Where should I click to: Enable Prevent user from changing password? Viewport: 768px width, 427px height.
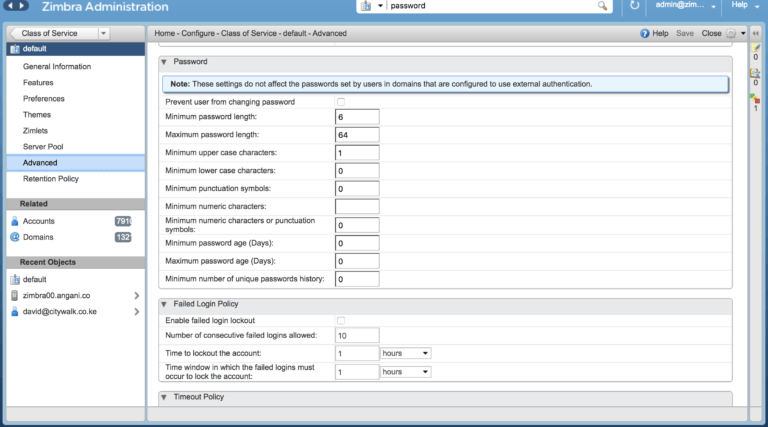[341, 102]
